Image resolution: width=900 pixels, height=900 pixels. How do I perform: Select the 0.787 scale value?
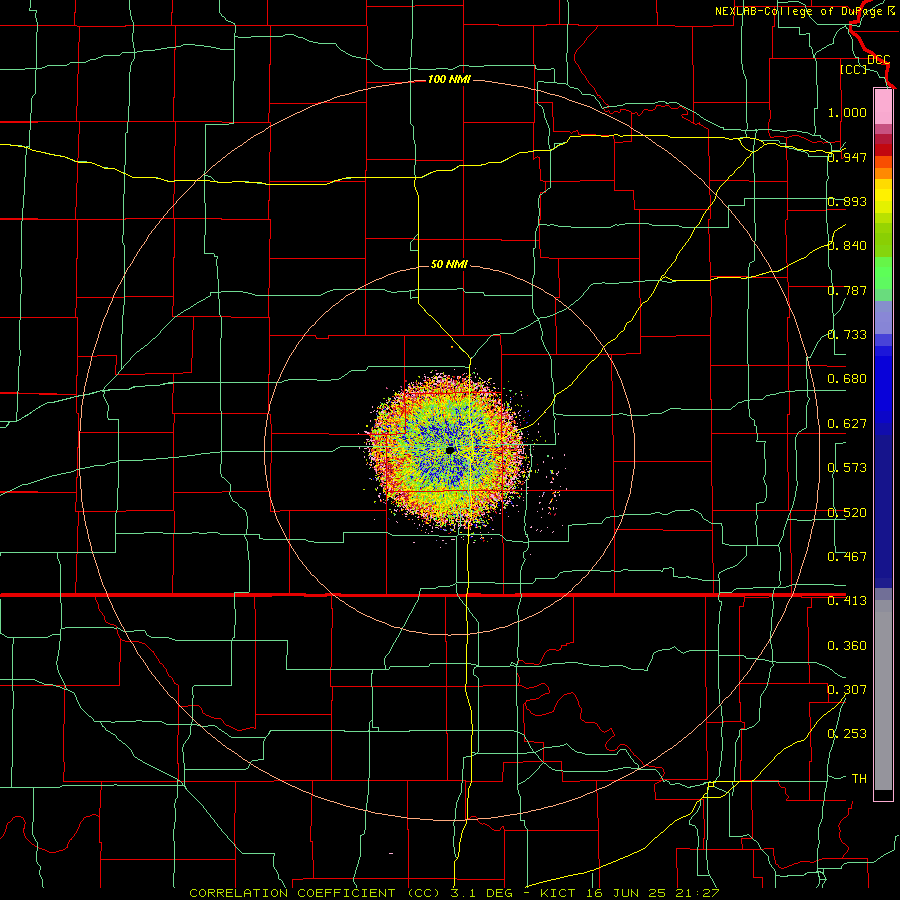(847, 290)
